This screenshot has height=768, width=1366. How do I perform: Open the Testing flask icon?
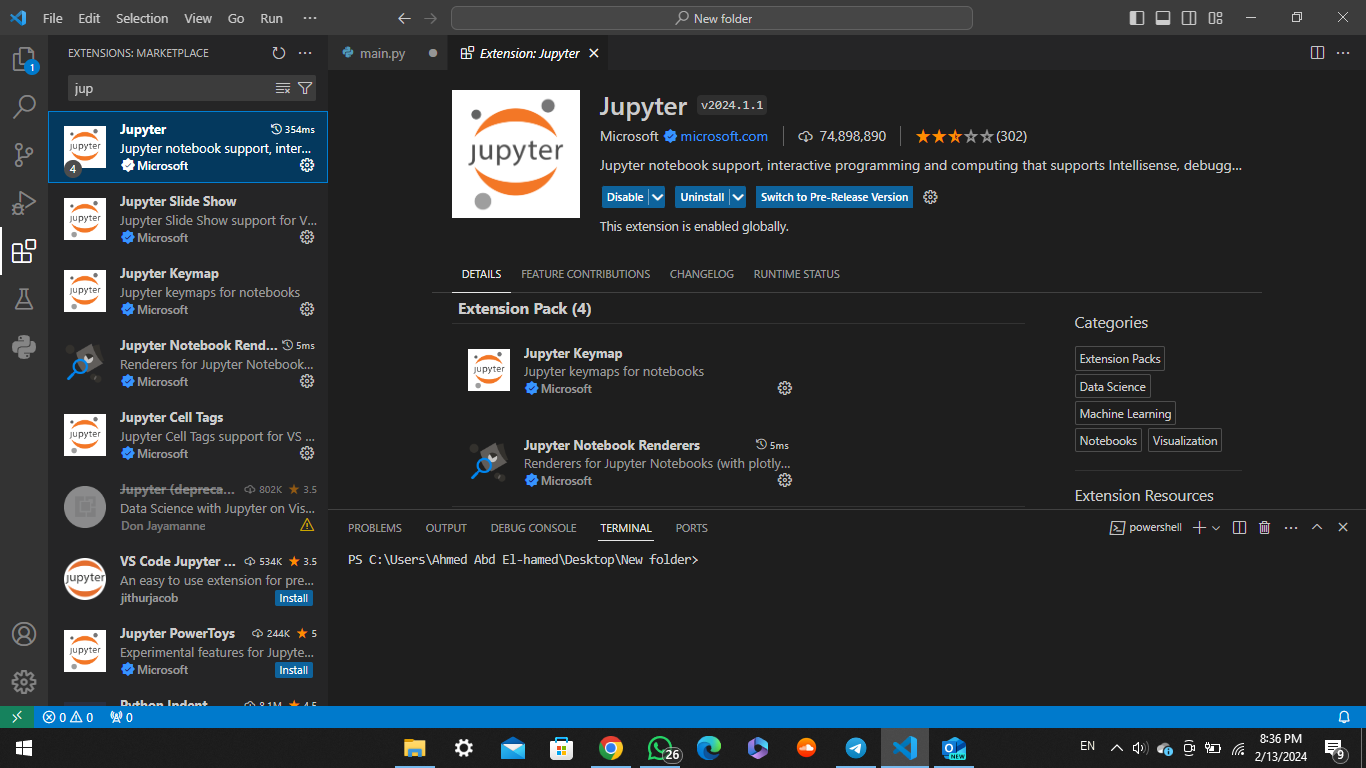point(24,299)
